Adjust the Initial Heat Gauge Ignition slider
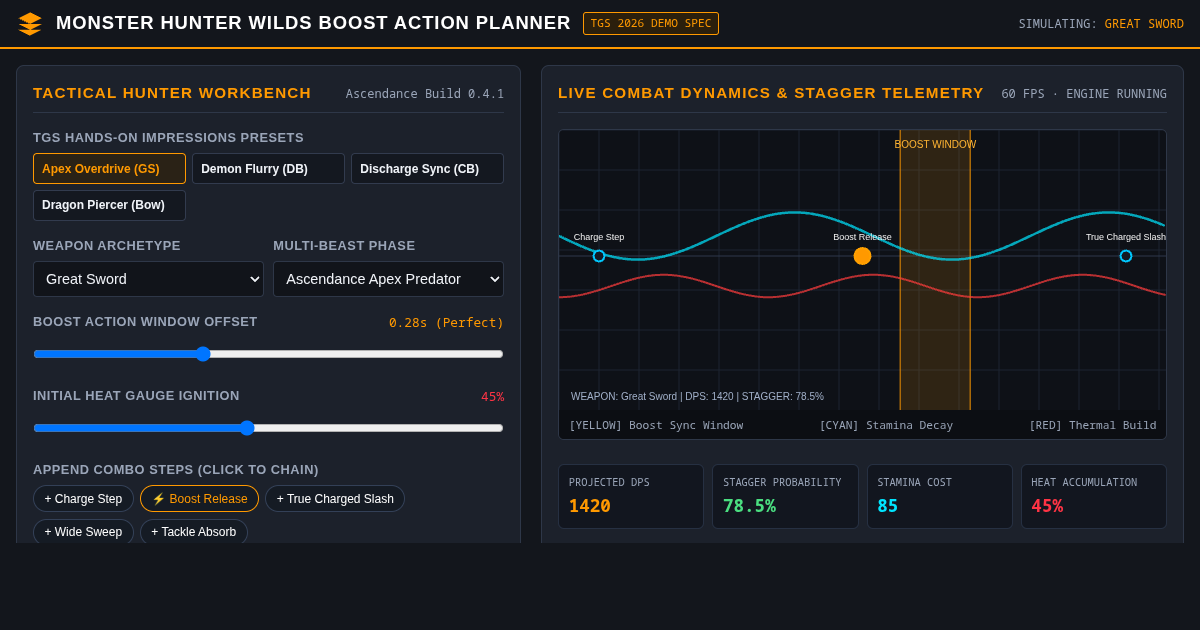Image resolution: width=1200 pixels, height=630 pixels. 268,428
